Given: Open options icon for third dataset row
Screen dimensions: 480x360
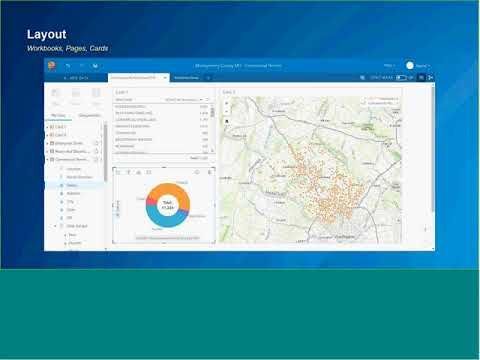Looking at the screenshot, I should point(97,143).
